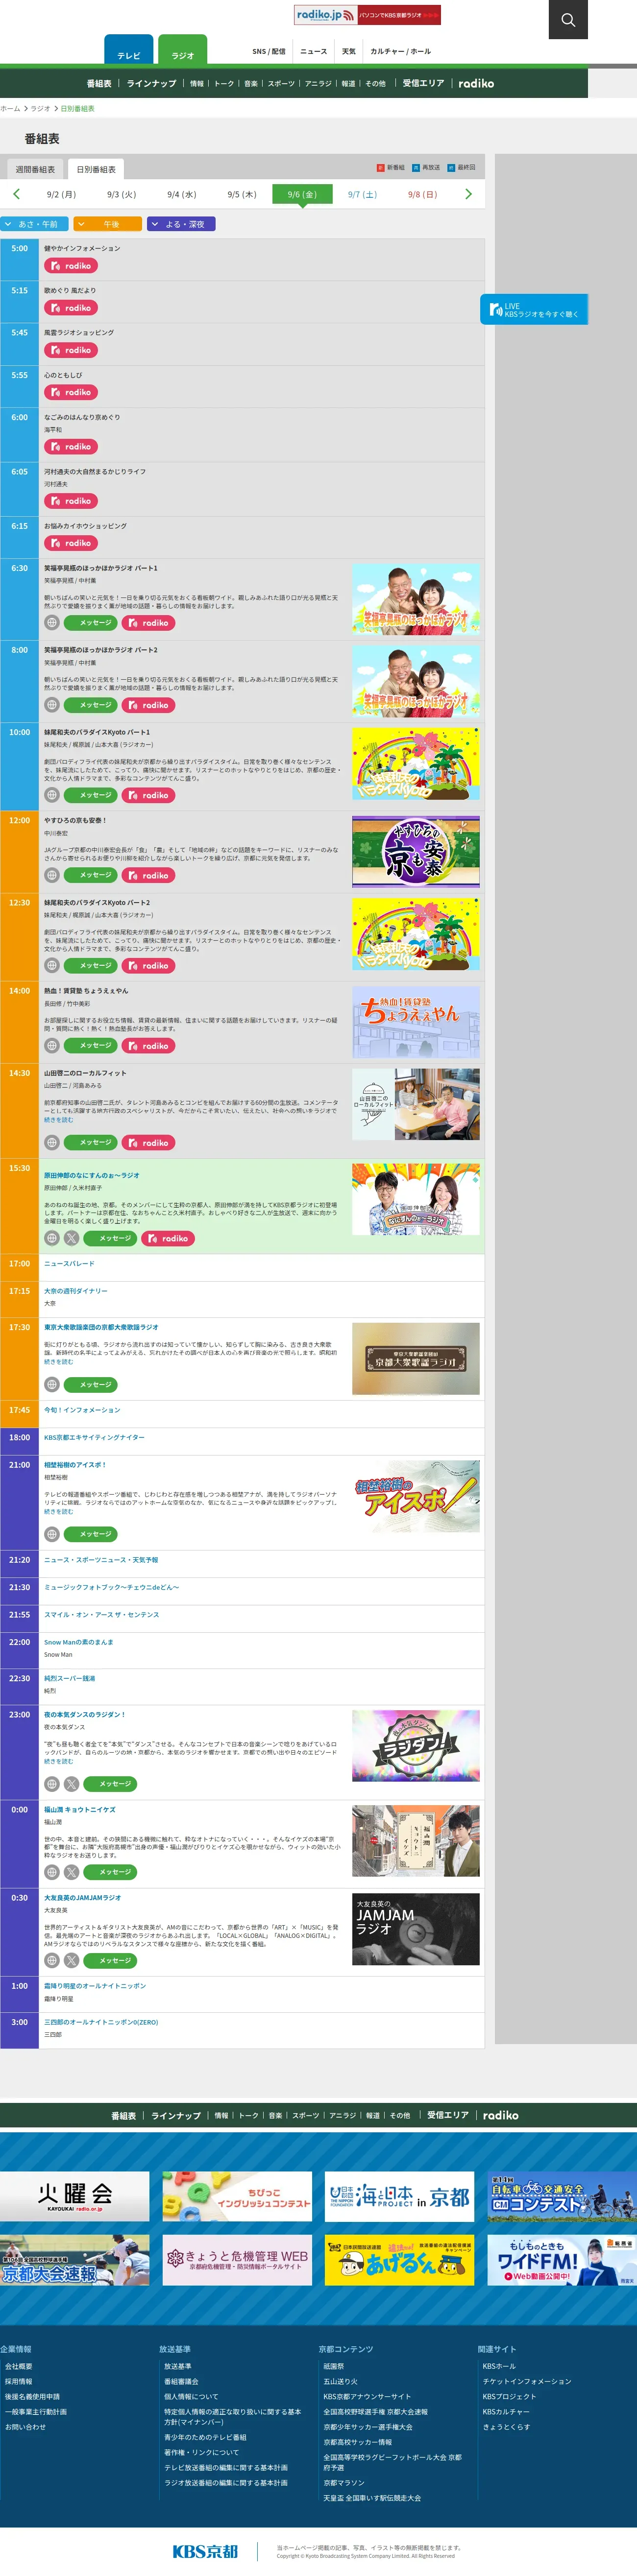637x2576 pixels.
Task: Open the 海と日本 PROJECT in 京都 banner
Action: pyautogui.click(x=399, y=2196)
